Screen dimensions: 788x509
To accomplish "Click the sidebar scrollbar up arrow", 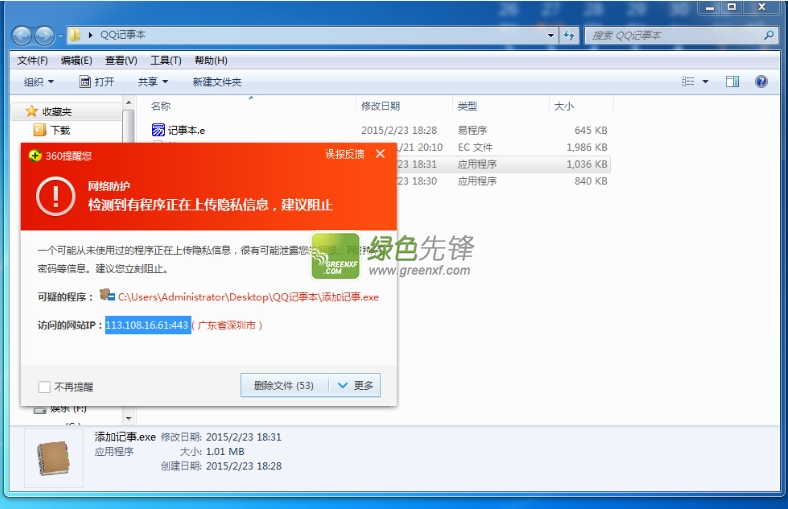I will click(x=129, y=103).
